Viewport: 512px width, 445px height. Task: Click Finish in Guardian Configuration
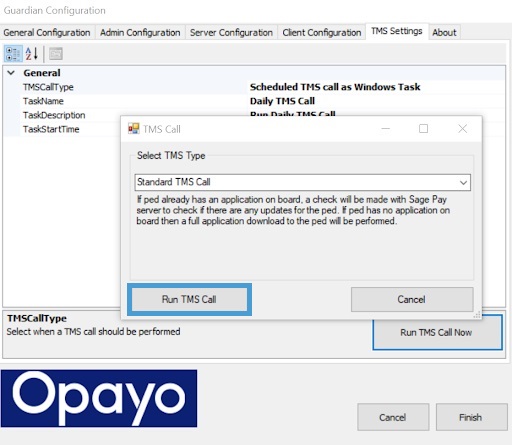pyautogui.click(x=471, y=417)
